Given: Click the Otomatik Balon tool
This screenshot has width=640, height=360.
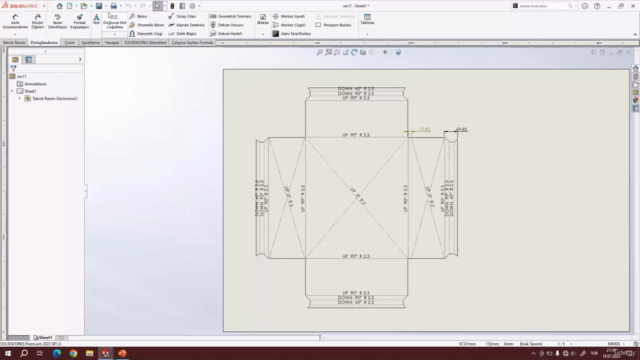Looking at the screenshot, I should pyautogui.click(x=147, y=25).
